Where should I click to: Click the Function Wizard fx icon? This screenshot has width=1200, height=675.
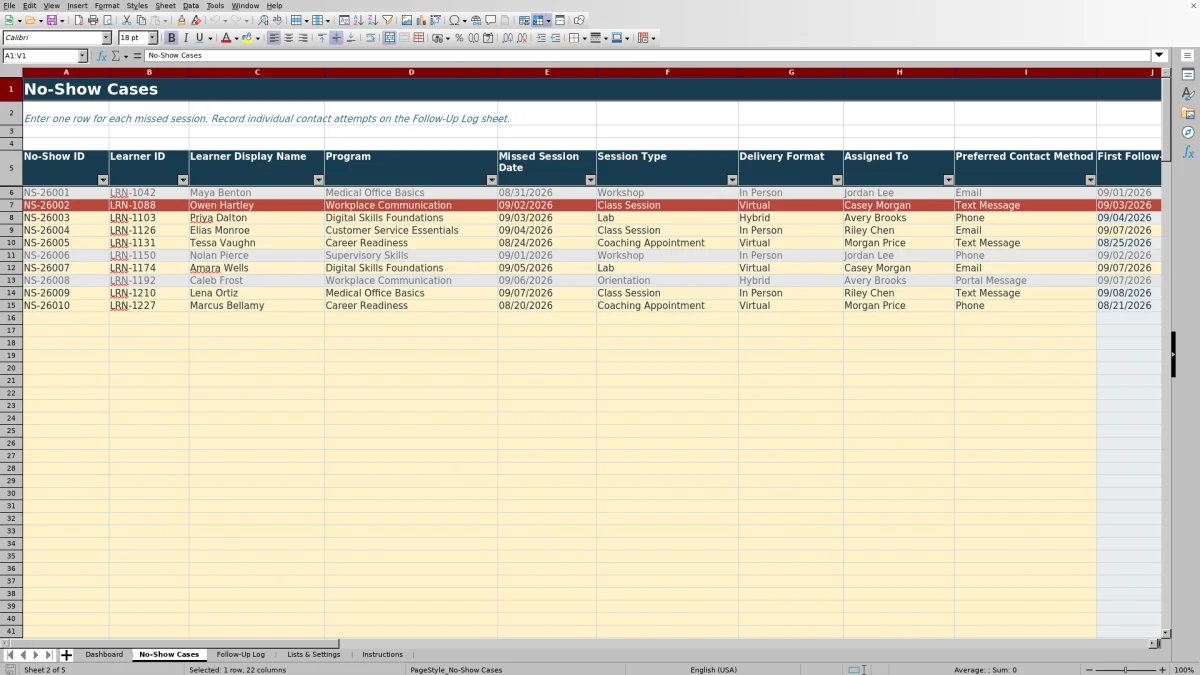102,56
